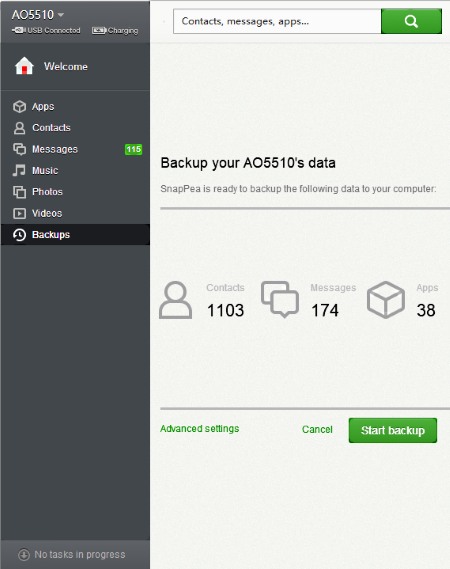Click the tasks download icon at bottom
This screenshot has width=450, height=569.
24,554
